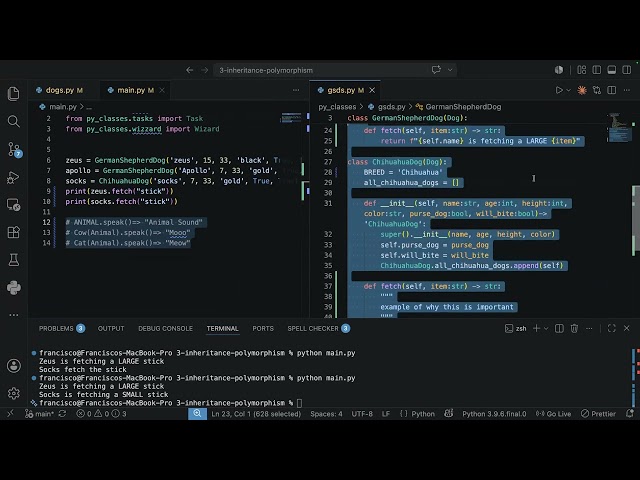The width and height of the screenshot is (640, 480).
Task: Open the Search view in activity bar
Action: pyautogui.click(x=13, y=121)
